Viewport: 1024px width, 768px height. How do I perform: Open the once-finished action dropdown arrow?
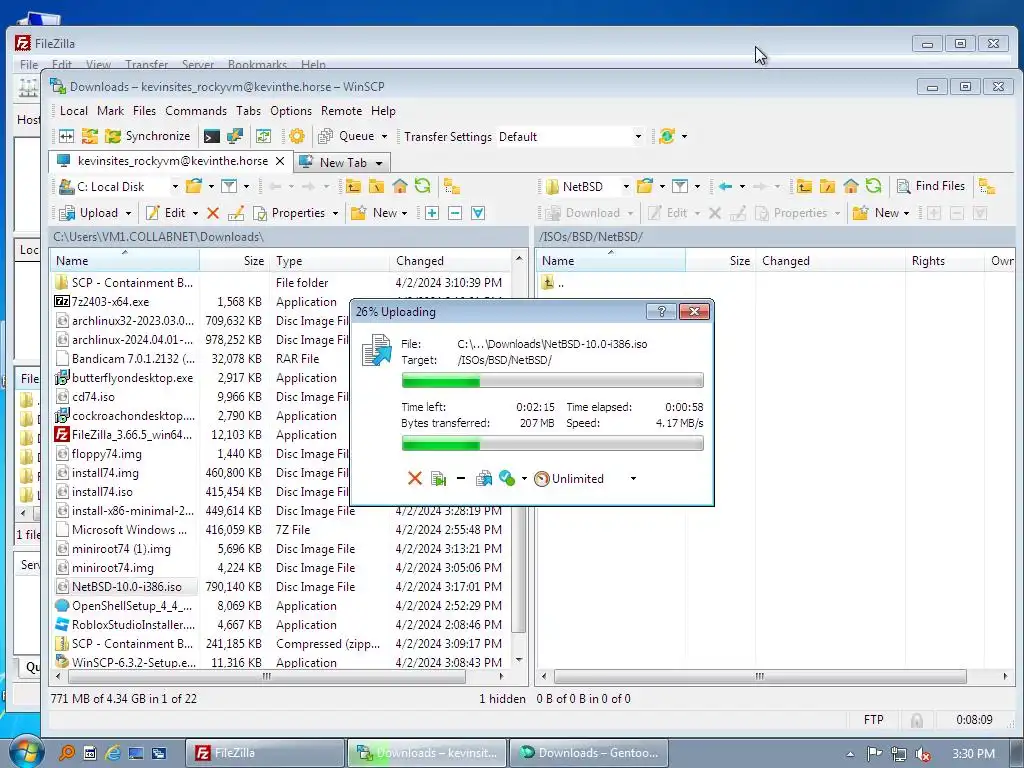pyautogui.click(x=524, y=479)
